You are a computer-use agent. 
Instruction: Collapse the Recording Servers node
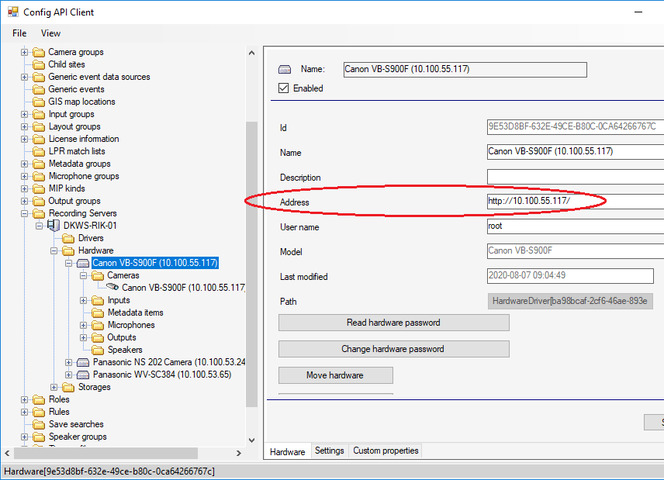click(25, 213)
